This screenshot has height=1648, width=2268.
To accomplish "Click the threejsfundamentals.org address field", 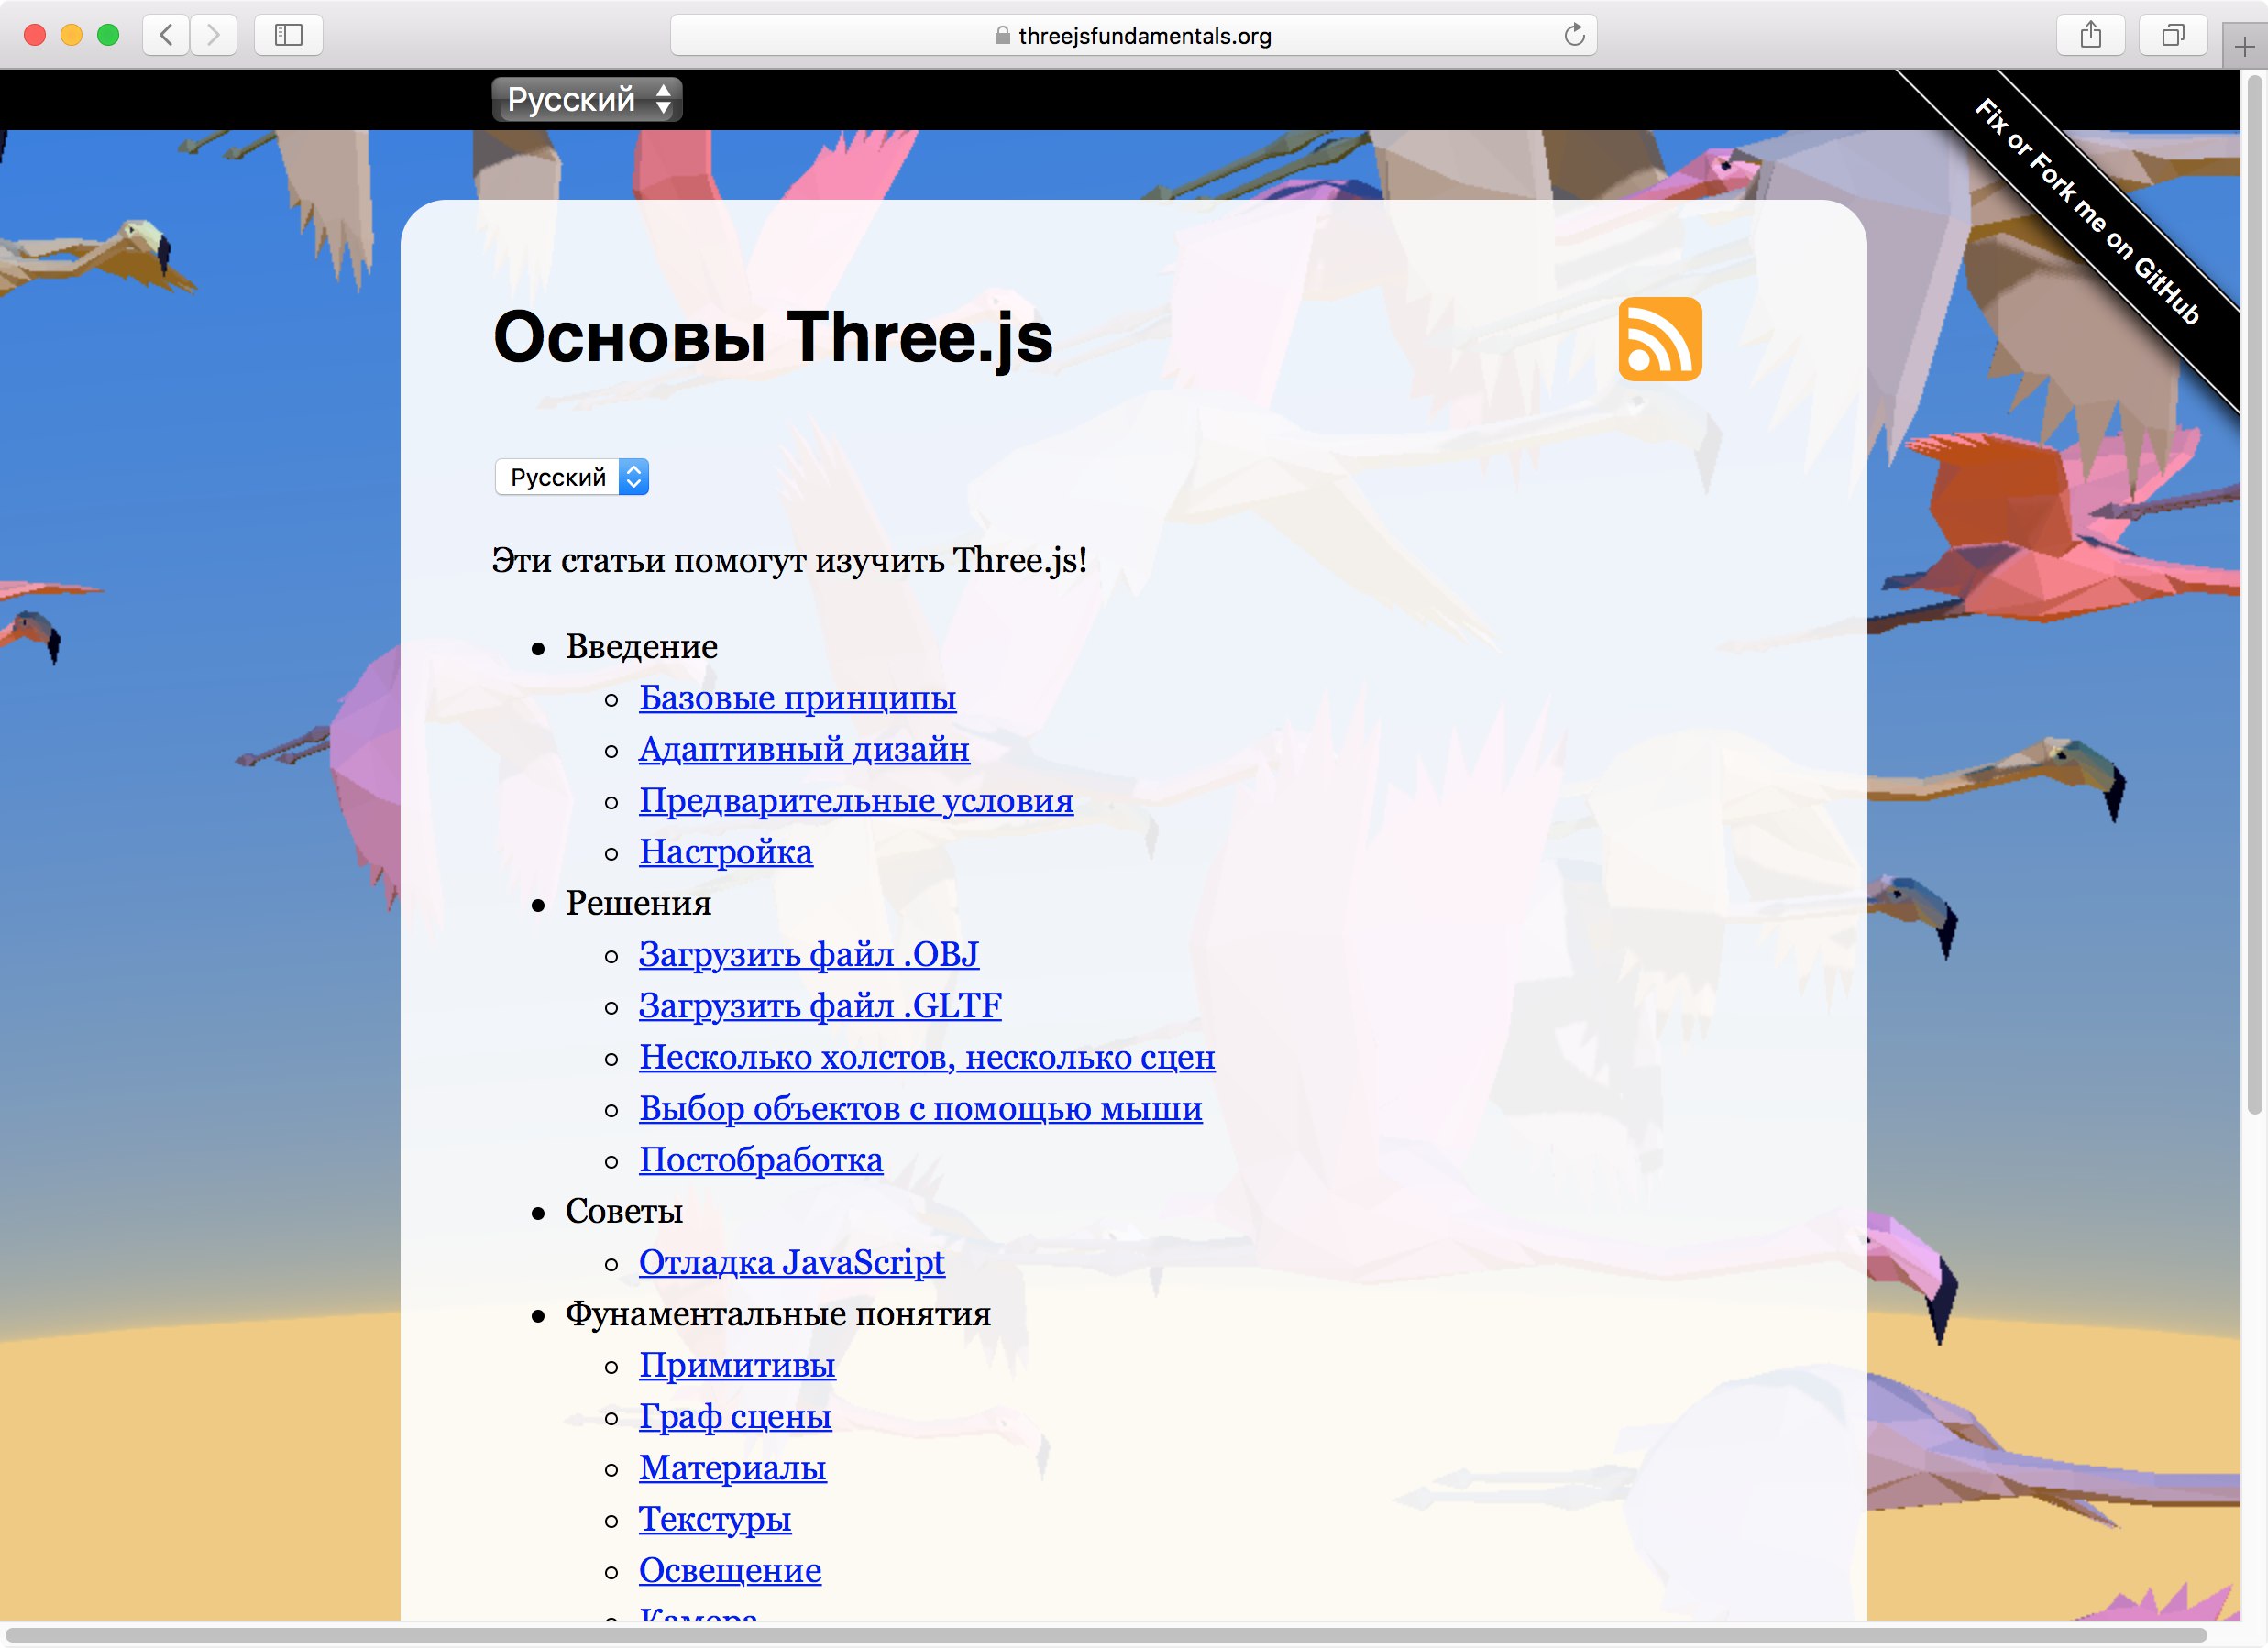I will pyautogui.click(x=1133, y=35).
